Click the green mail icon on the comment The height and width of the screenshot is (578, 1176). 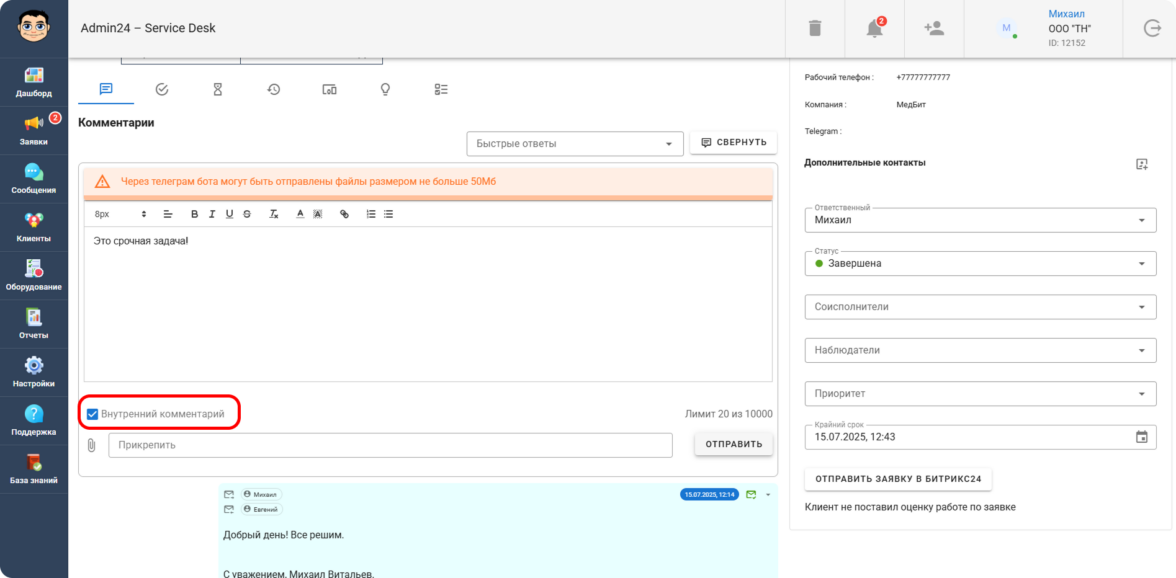[x=751, y=494]
